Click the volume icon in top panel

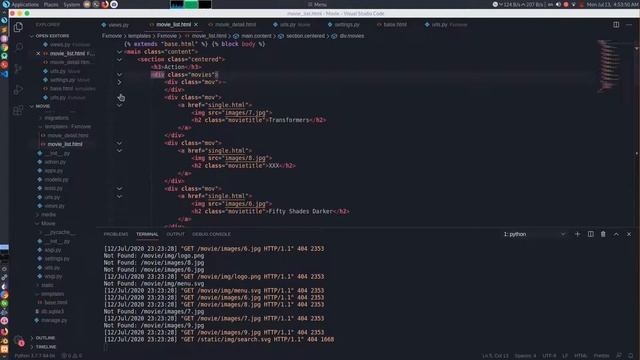558,4
